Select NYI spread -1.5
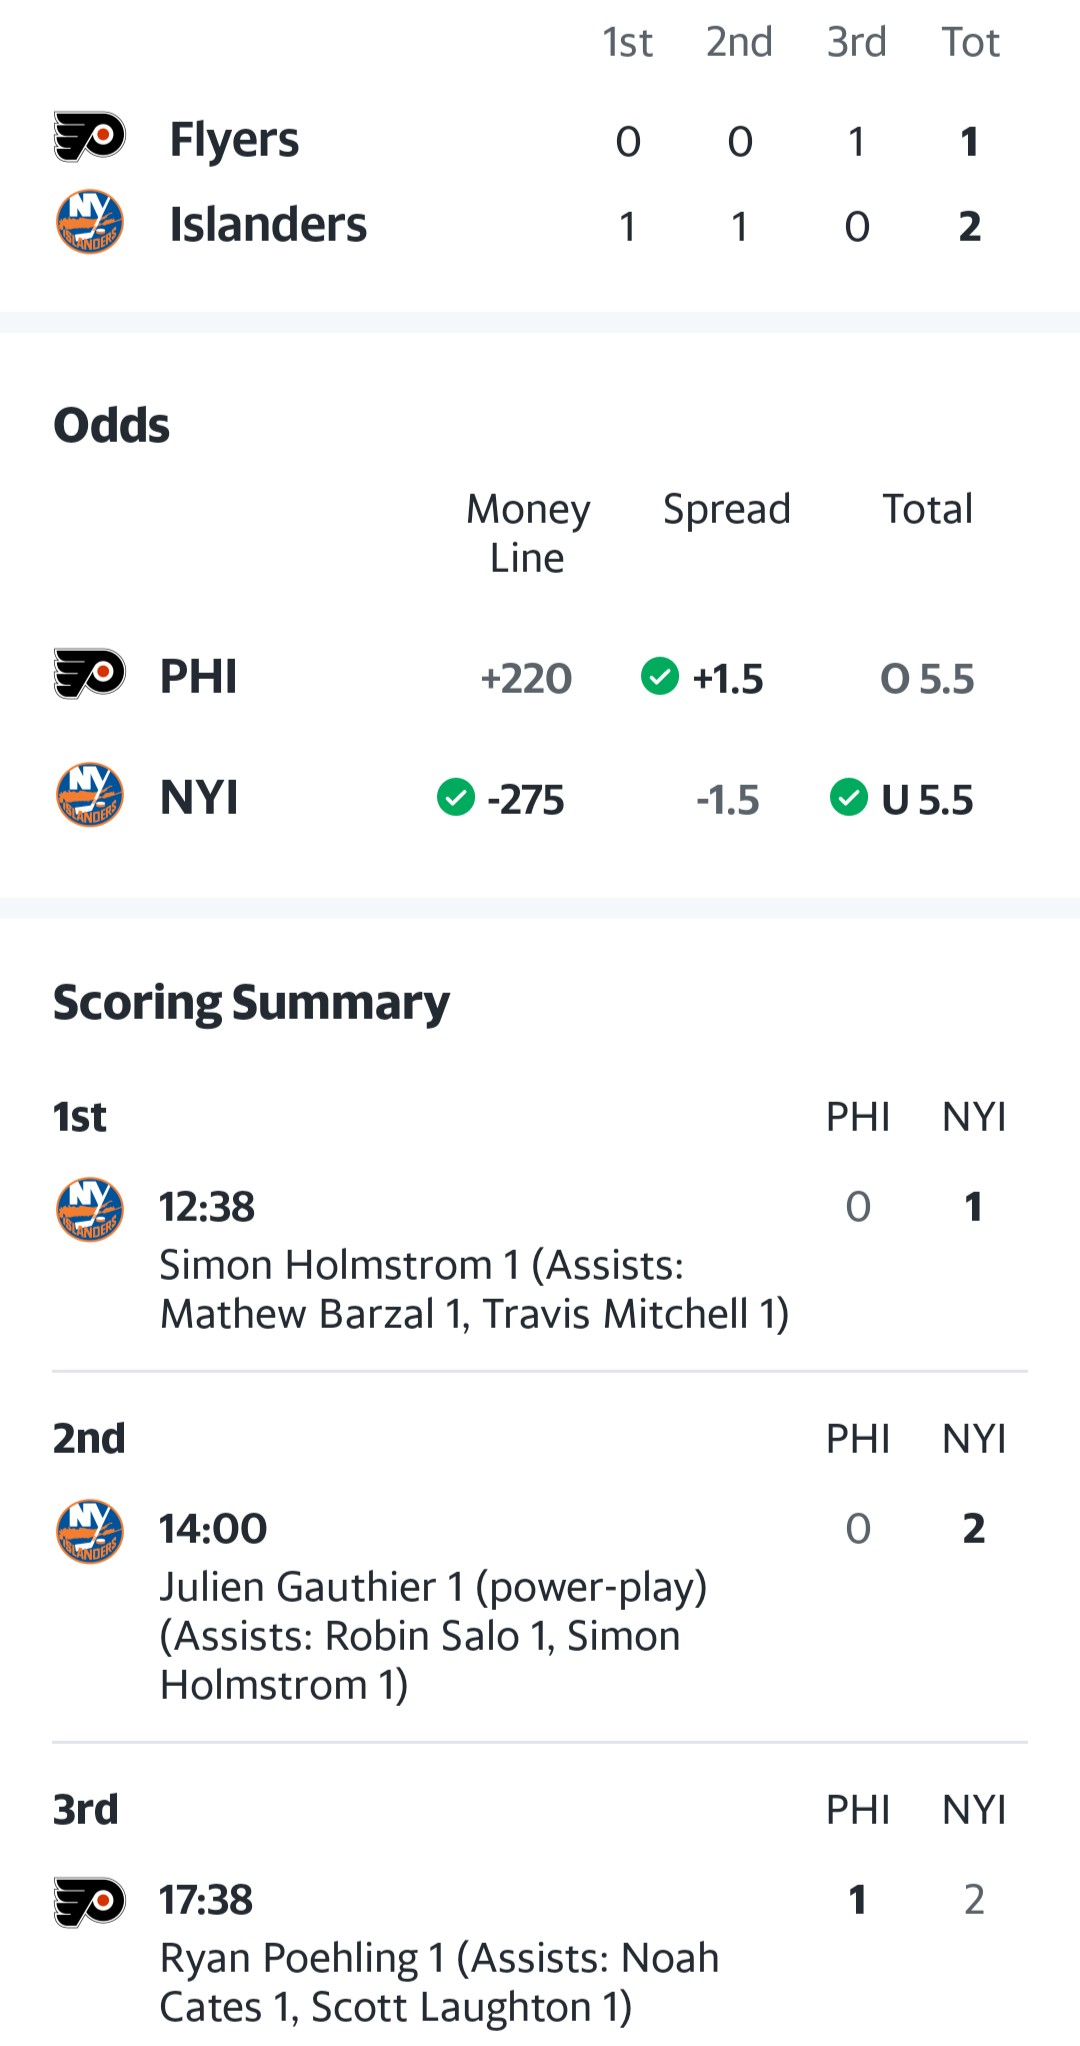Image resolution: width=1080 pixels, height=2046 pixels. [x=727, y=800]
